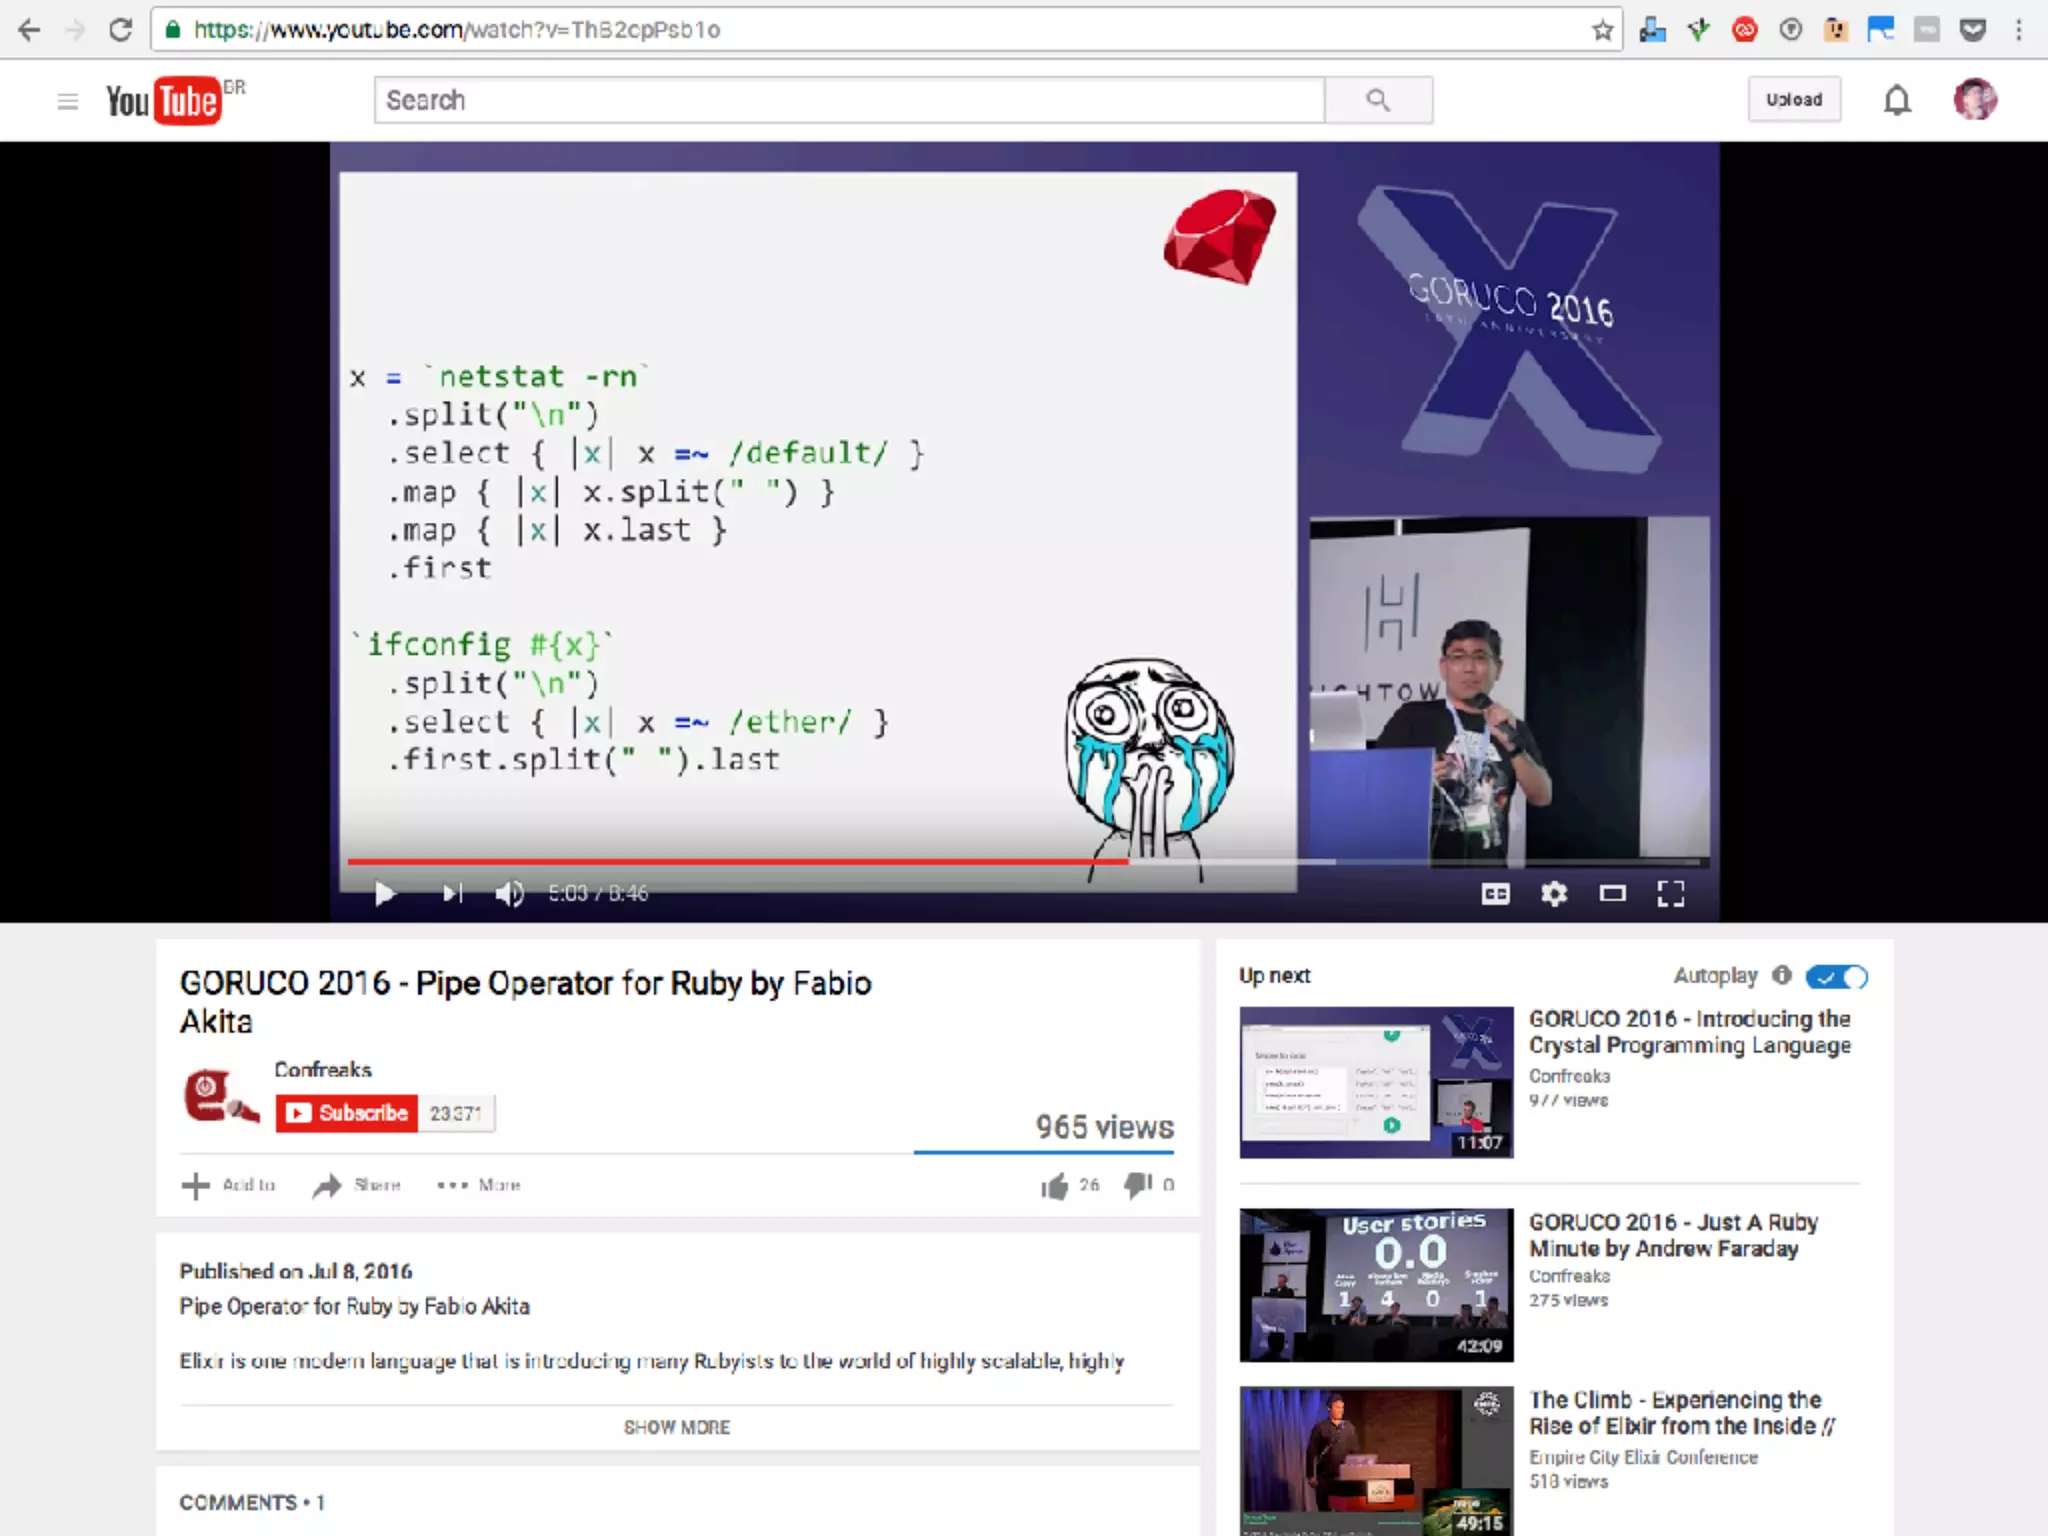Open the Share options

(357, 1185)
